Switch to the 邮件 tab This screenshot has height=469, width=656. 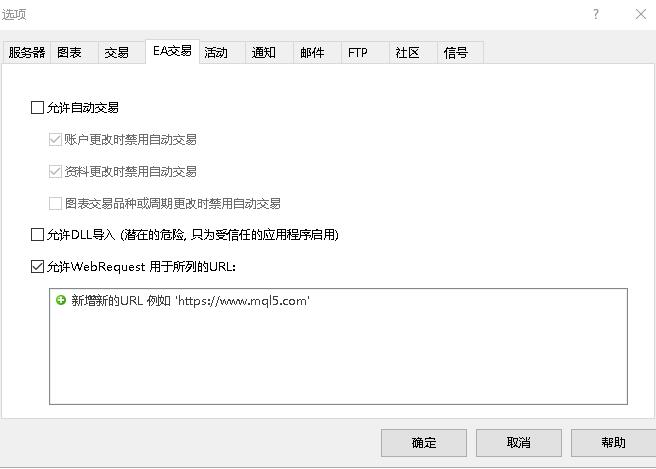318,53
